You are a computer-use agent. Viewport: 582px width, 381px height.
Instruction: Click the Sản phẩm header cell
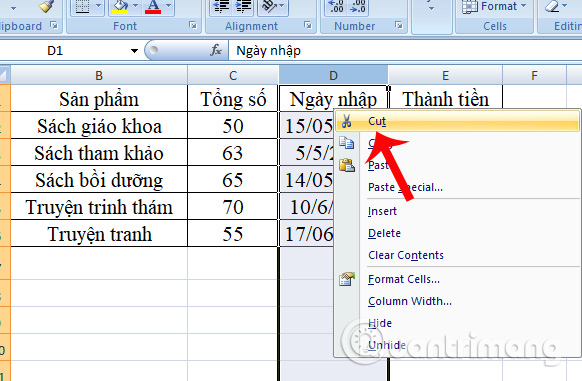pyautogui.click(x=99, y=99)
